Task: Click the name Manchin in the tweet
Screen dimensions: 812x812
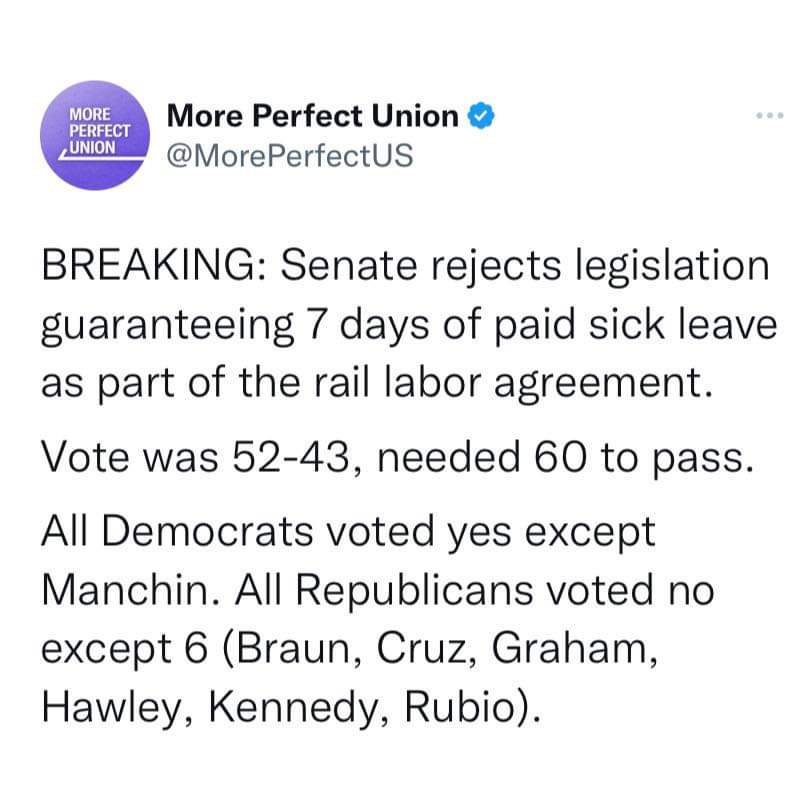Action: (125, 590)
